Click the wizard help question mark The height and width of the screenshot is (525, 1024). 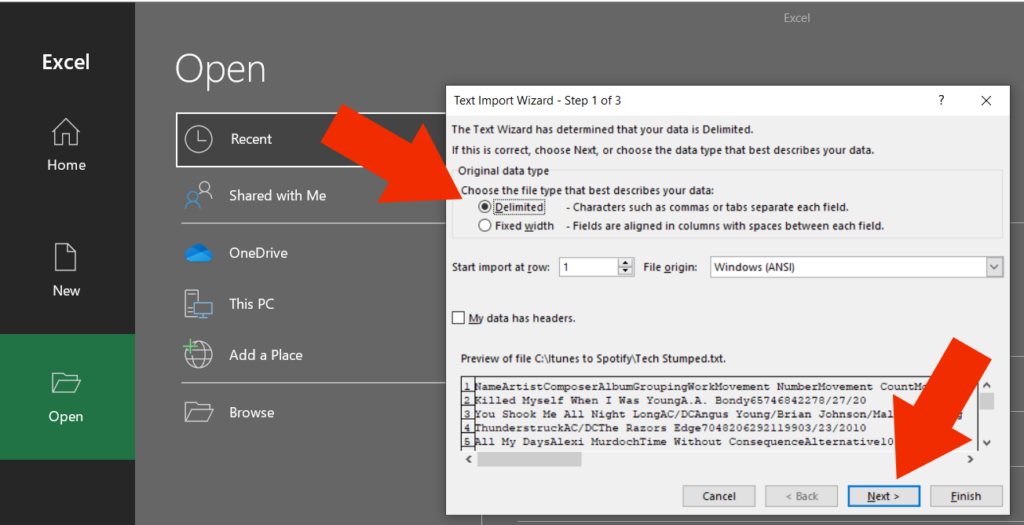pos(941,100)
